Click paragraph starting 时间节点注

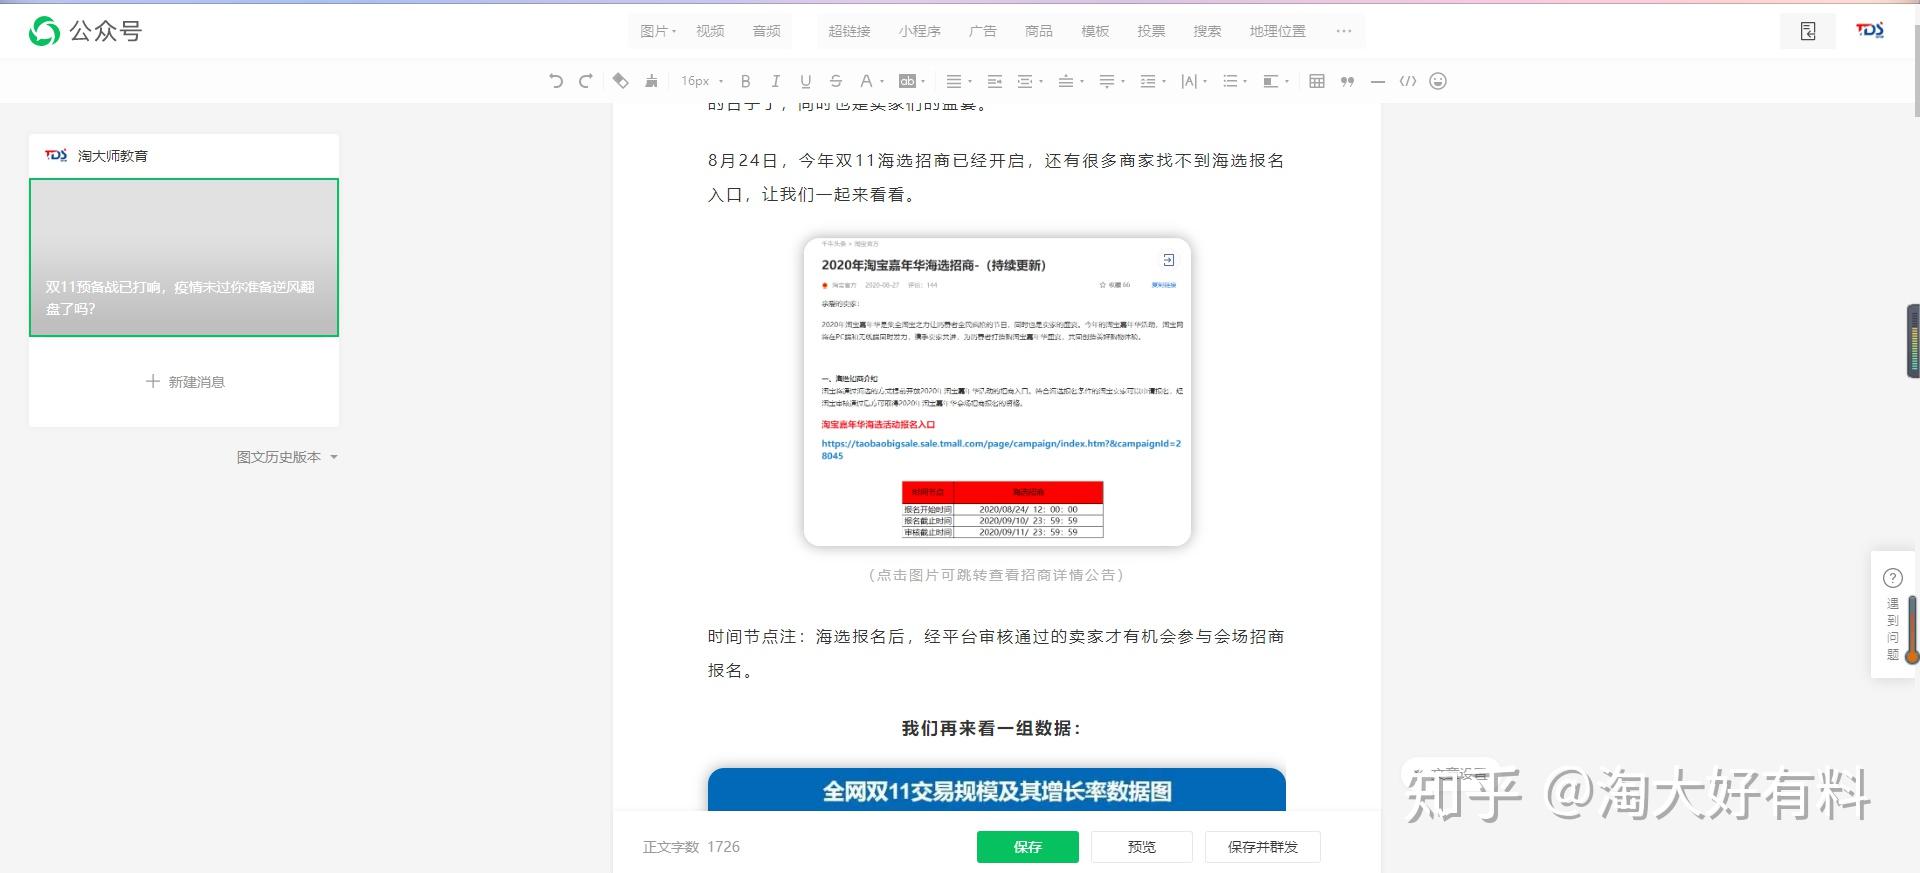[x=996, y=653]
